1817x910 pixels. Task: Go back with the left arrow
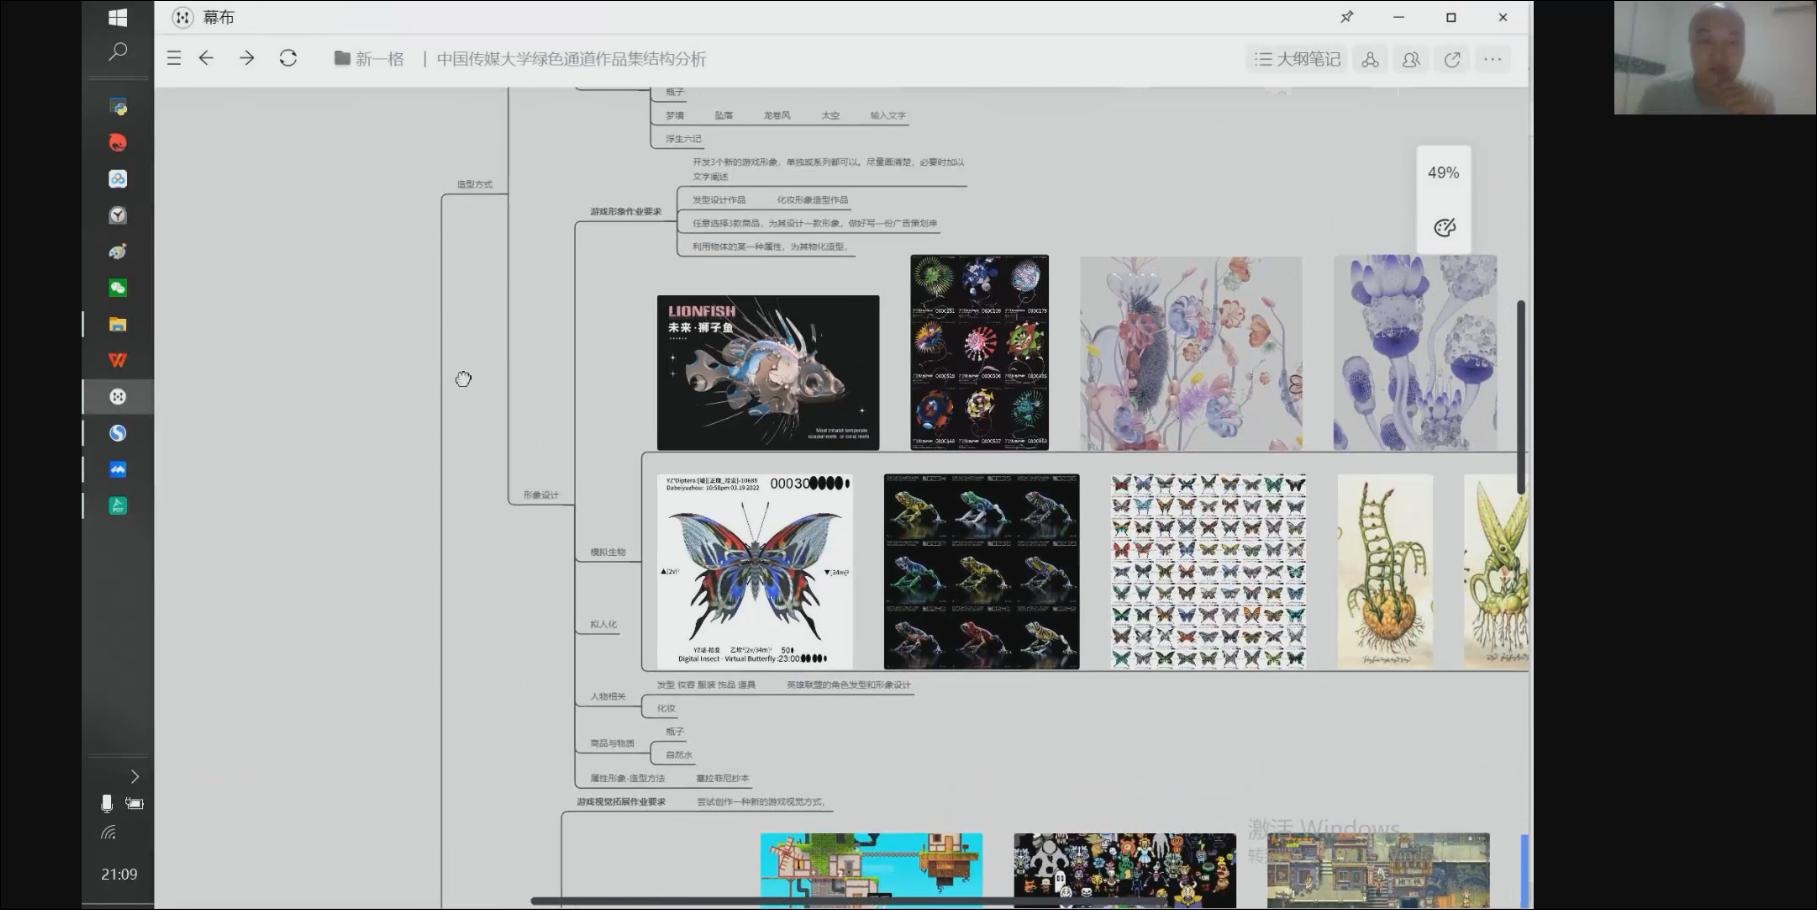tap(206, 59)
